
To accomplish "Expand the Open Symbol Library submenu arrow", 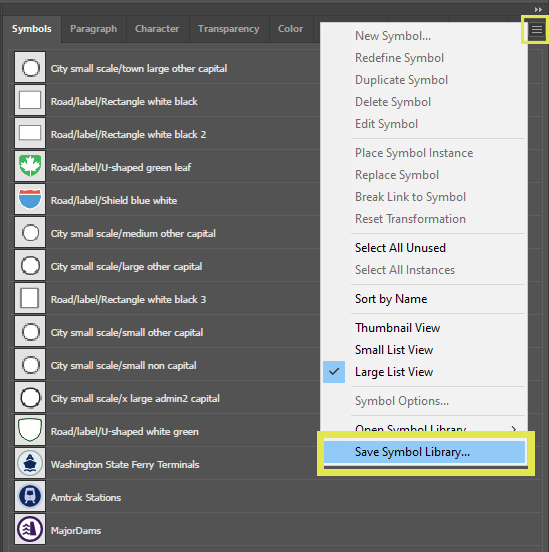I will point(514,428).
